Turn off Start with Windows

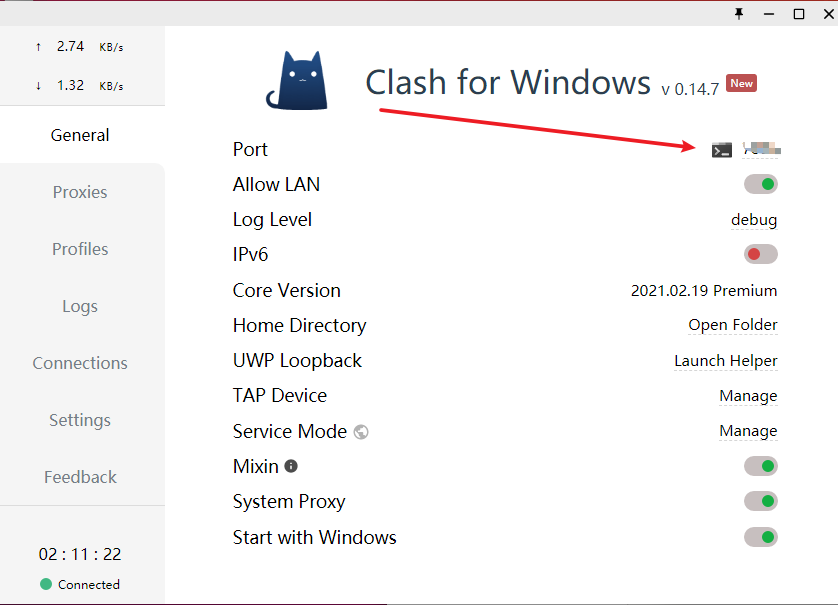coord(760,537)
